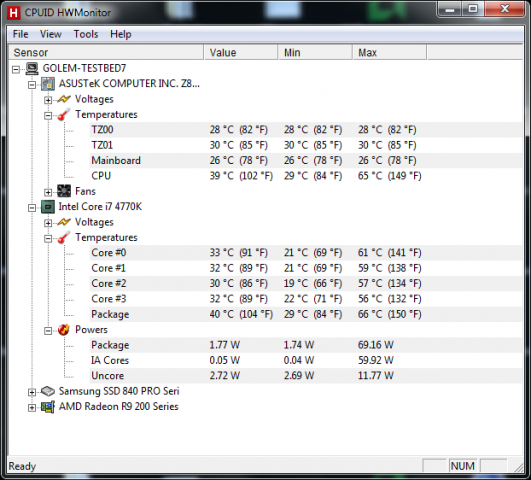Image resolution: width=531 pixels, height=480 pixels.
Task: Collapse the Intel Core i7 4770K node
Action: point(32,208)
